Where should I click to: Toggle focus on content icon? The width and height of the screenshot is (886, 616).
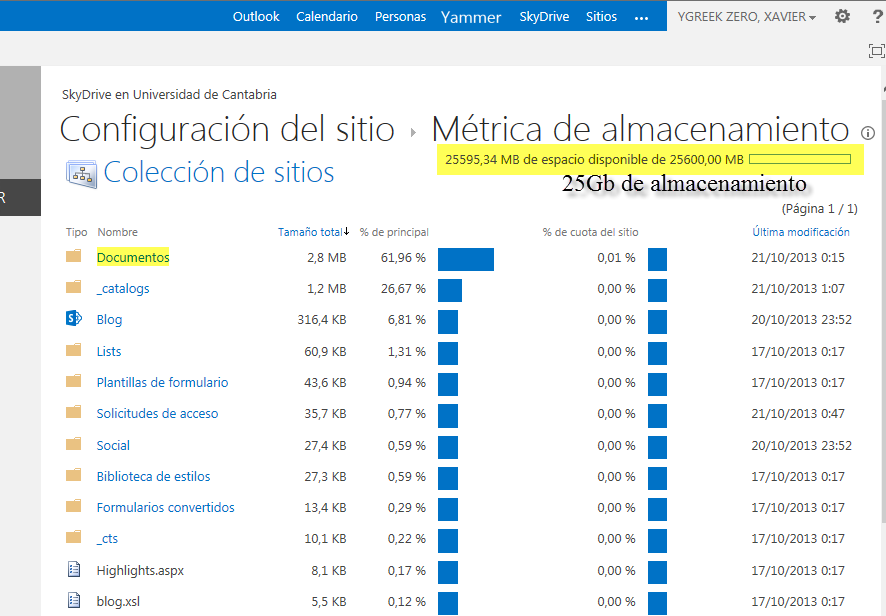coord(876,51)
